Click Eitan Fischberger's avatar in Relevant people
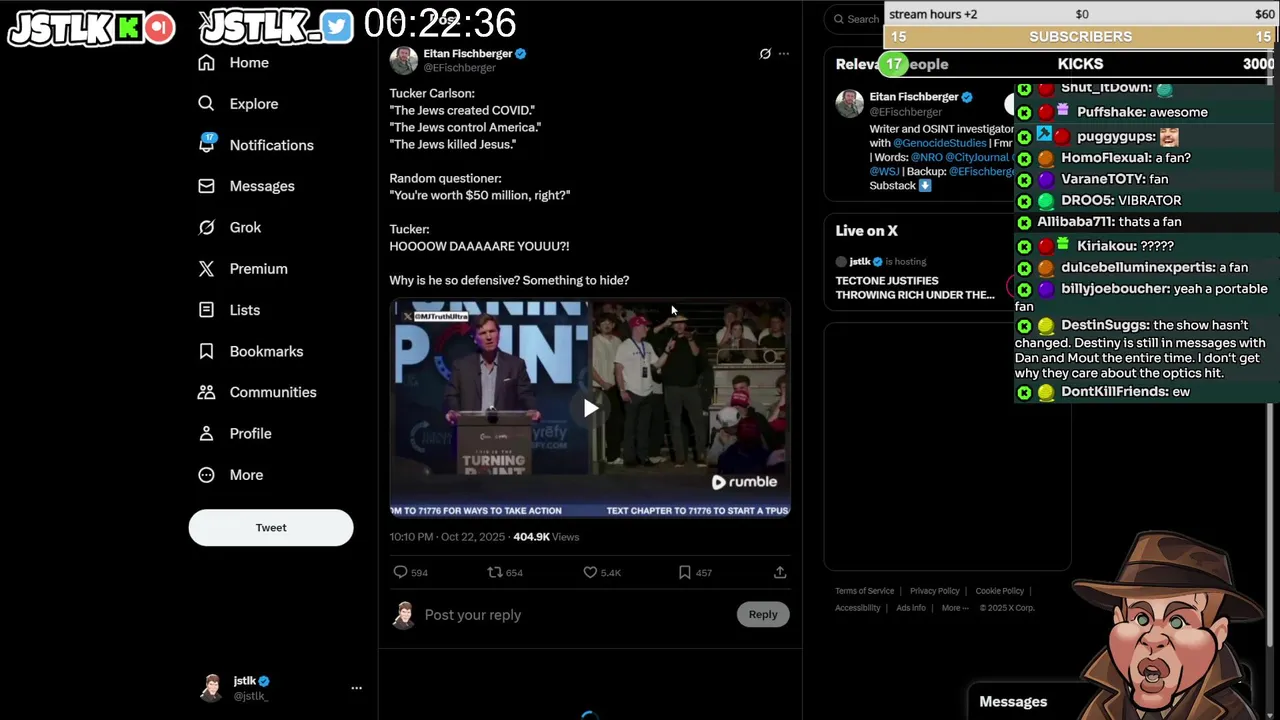The image size is (1280, 720). (x=849, y=104)
